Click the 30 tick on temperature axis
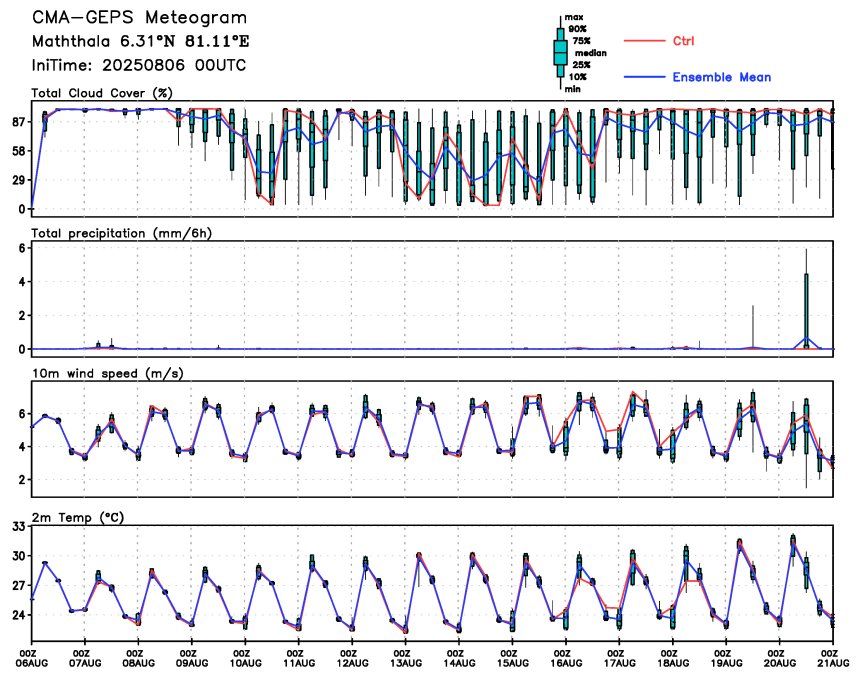860x679 pixels. (19, 556)
